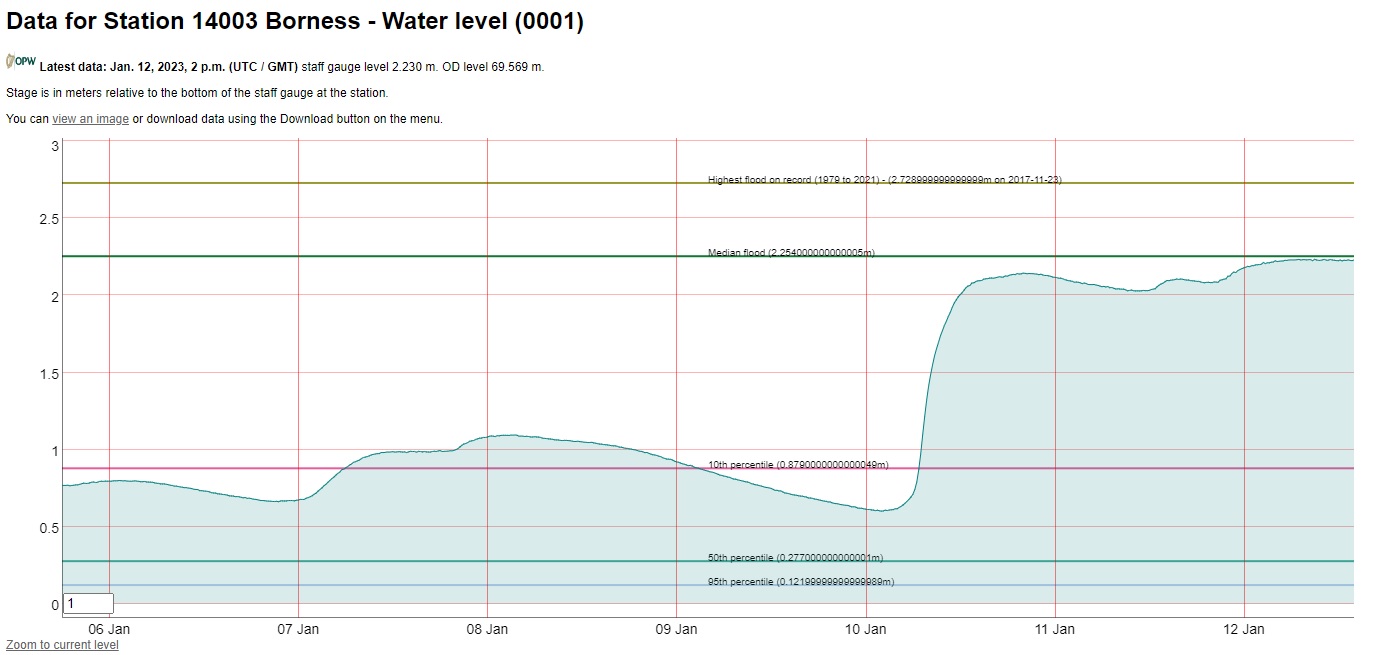Click the 1.5 value on the y-axis

click(49, 374)
